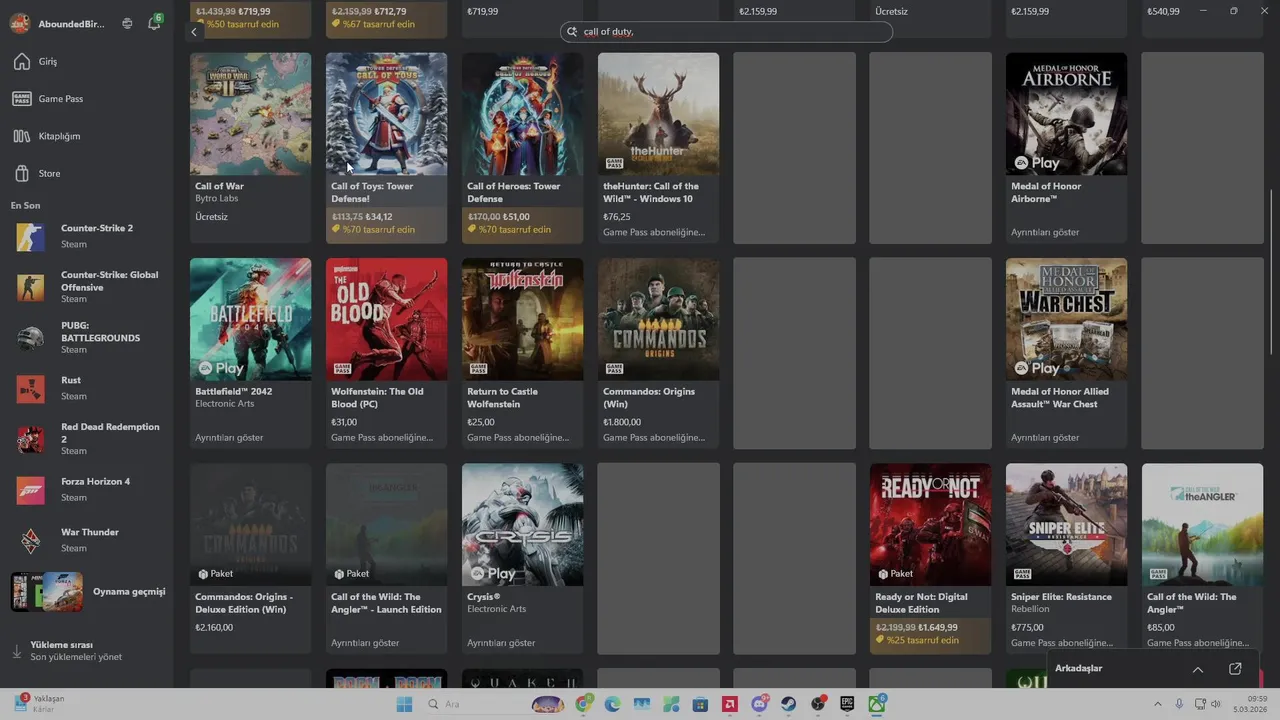Click the magnifier icon in the search box
This screenshot has height=720, width=1280.
pos(573,32)
